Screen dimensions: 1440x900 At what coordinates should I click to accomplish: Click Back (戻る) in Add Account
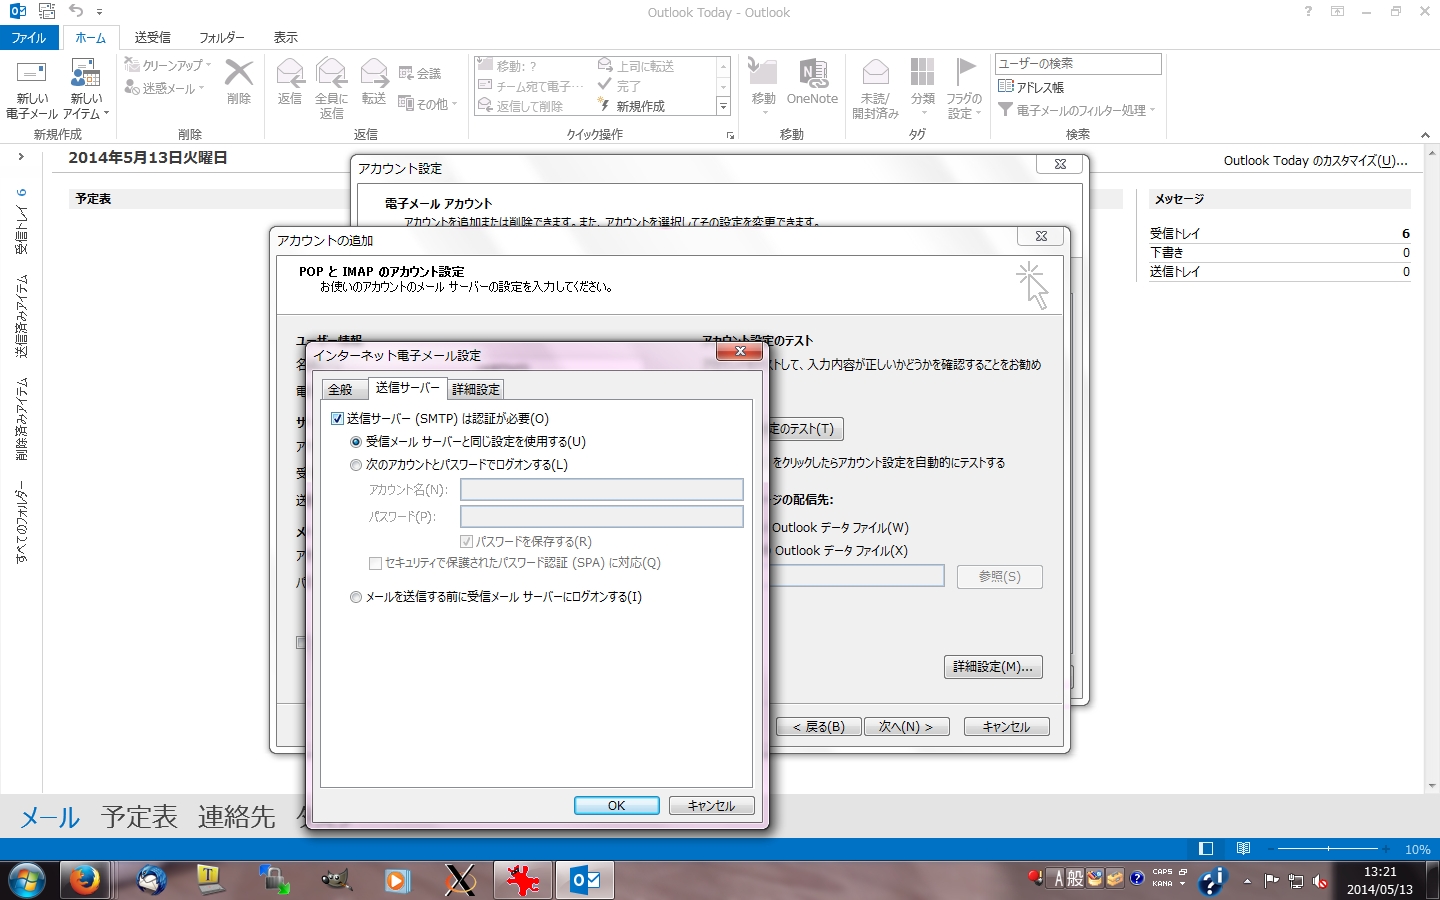(x=818, y=727)
